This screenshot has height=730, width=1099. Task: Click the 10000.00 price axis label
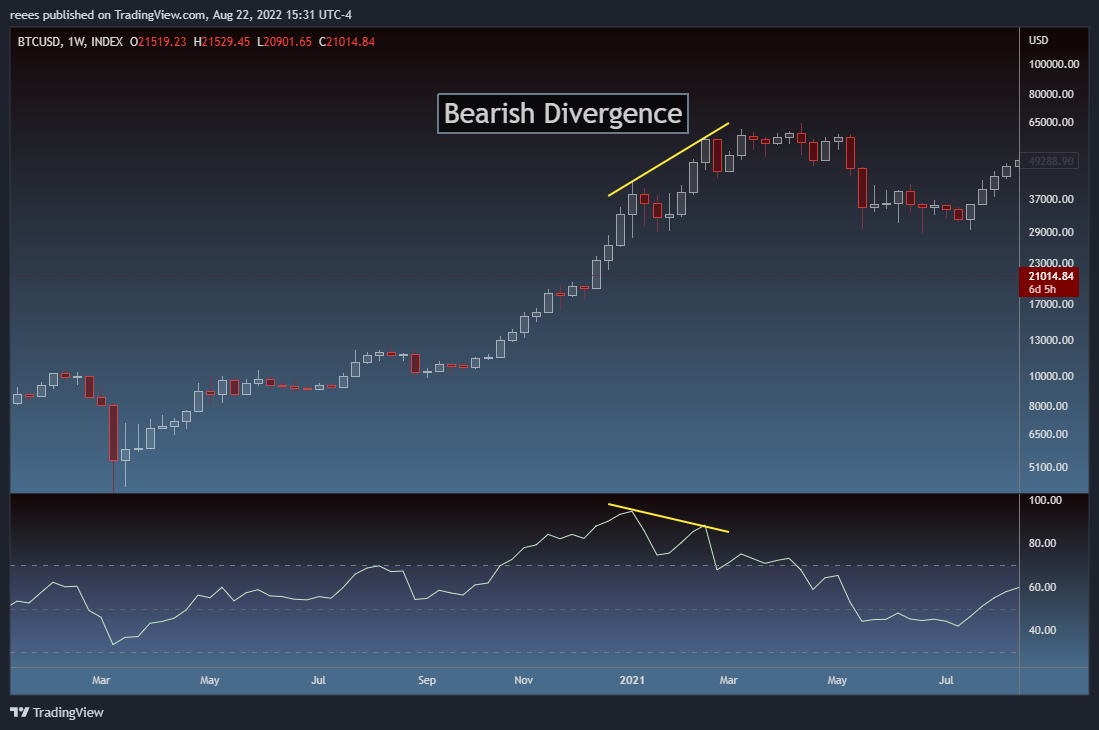1051,376
